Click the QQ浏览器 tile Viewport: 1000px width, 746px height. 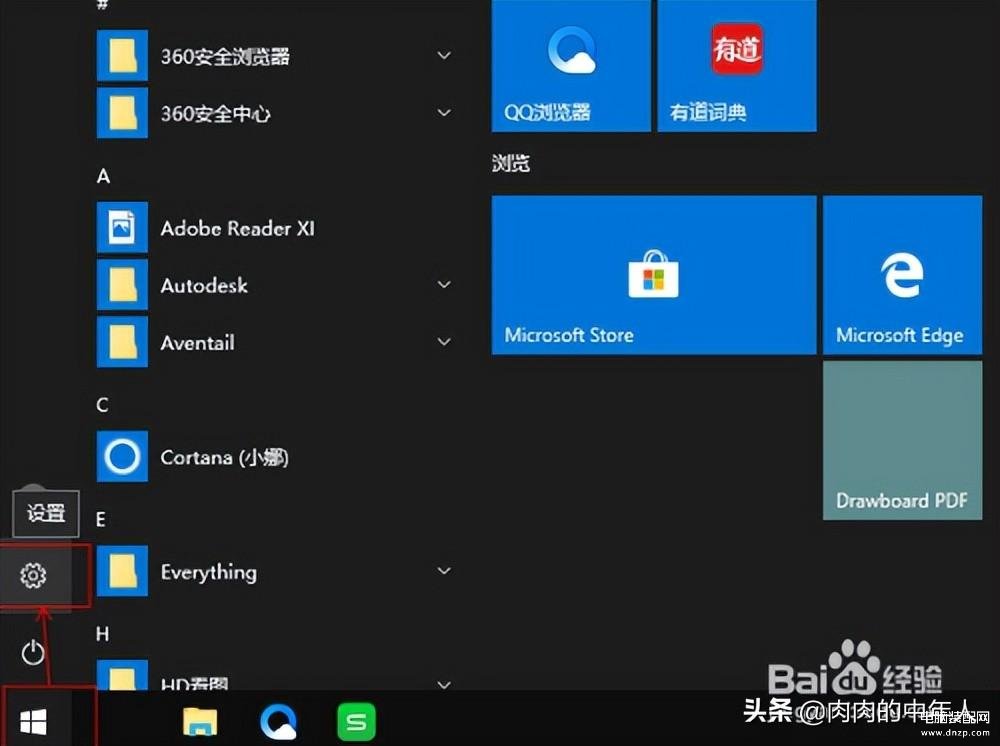571,66
